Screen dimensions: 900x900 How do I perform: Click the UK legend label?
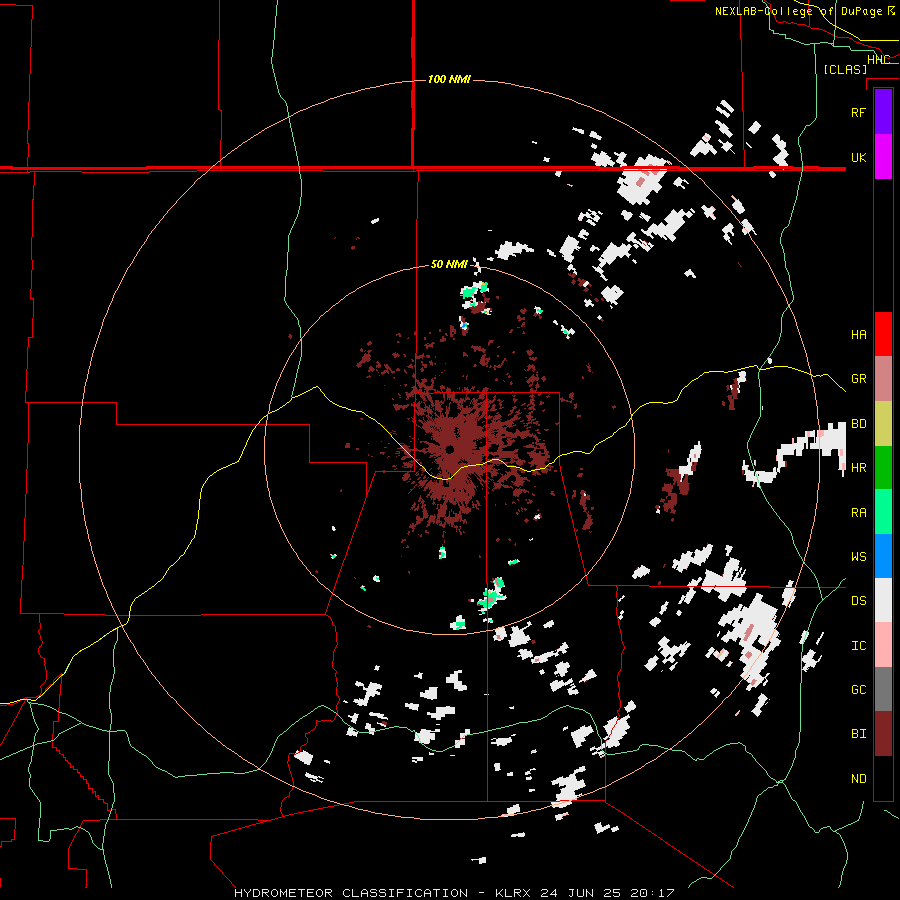pos(858,157)
